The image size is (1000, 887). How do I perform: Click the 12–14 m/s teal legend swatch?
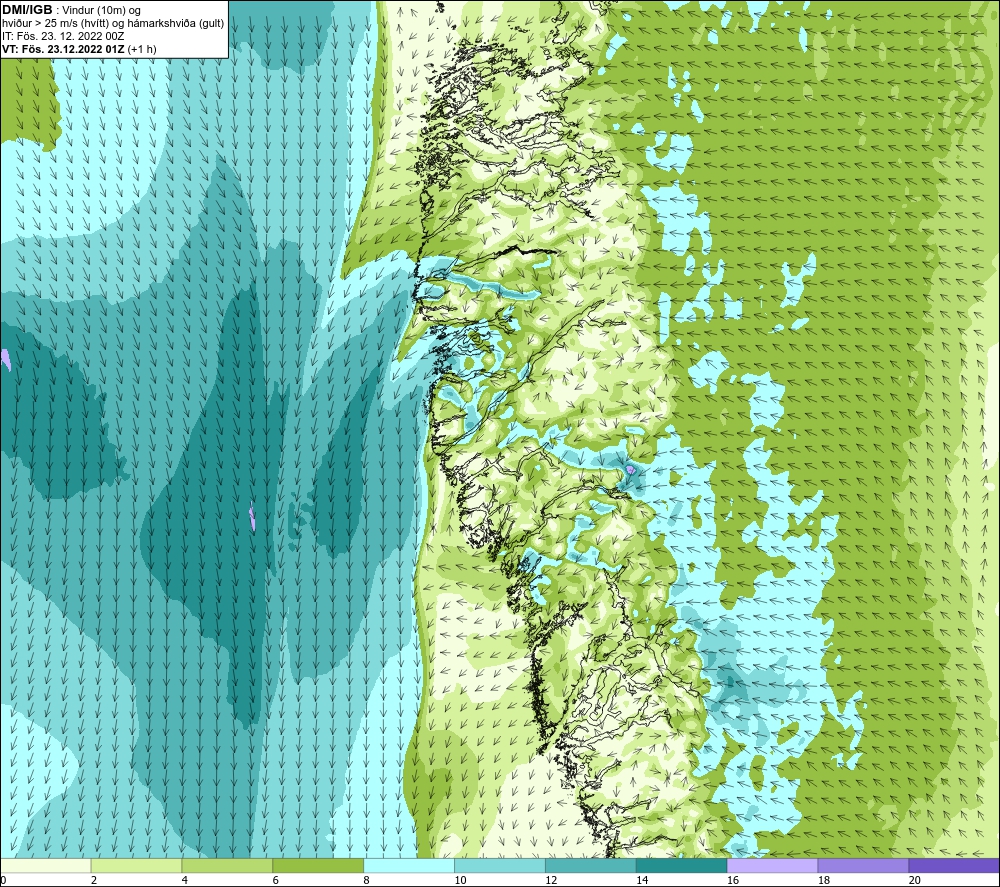coord(591,866)
